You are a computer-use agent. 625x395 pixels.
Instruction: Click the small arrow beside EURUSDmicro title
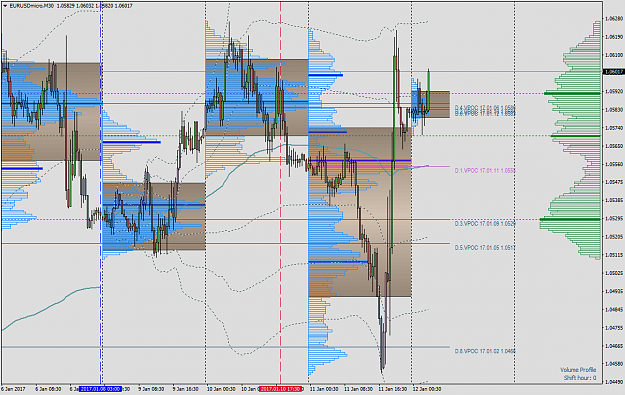(5, 6)
